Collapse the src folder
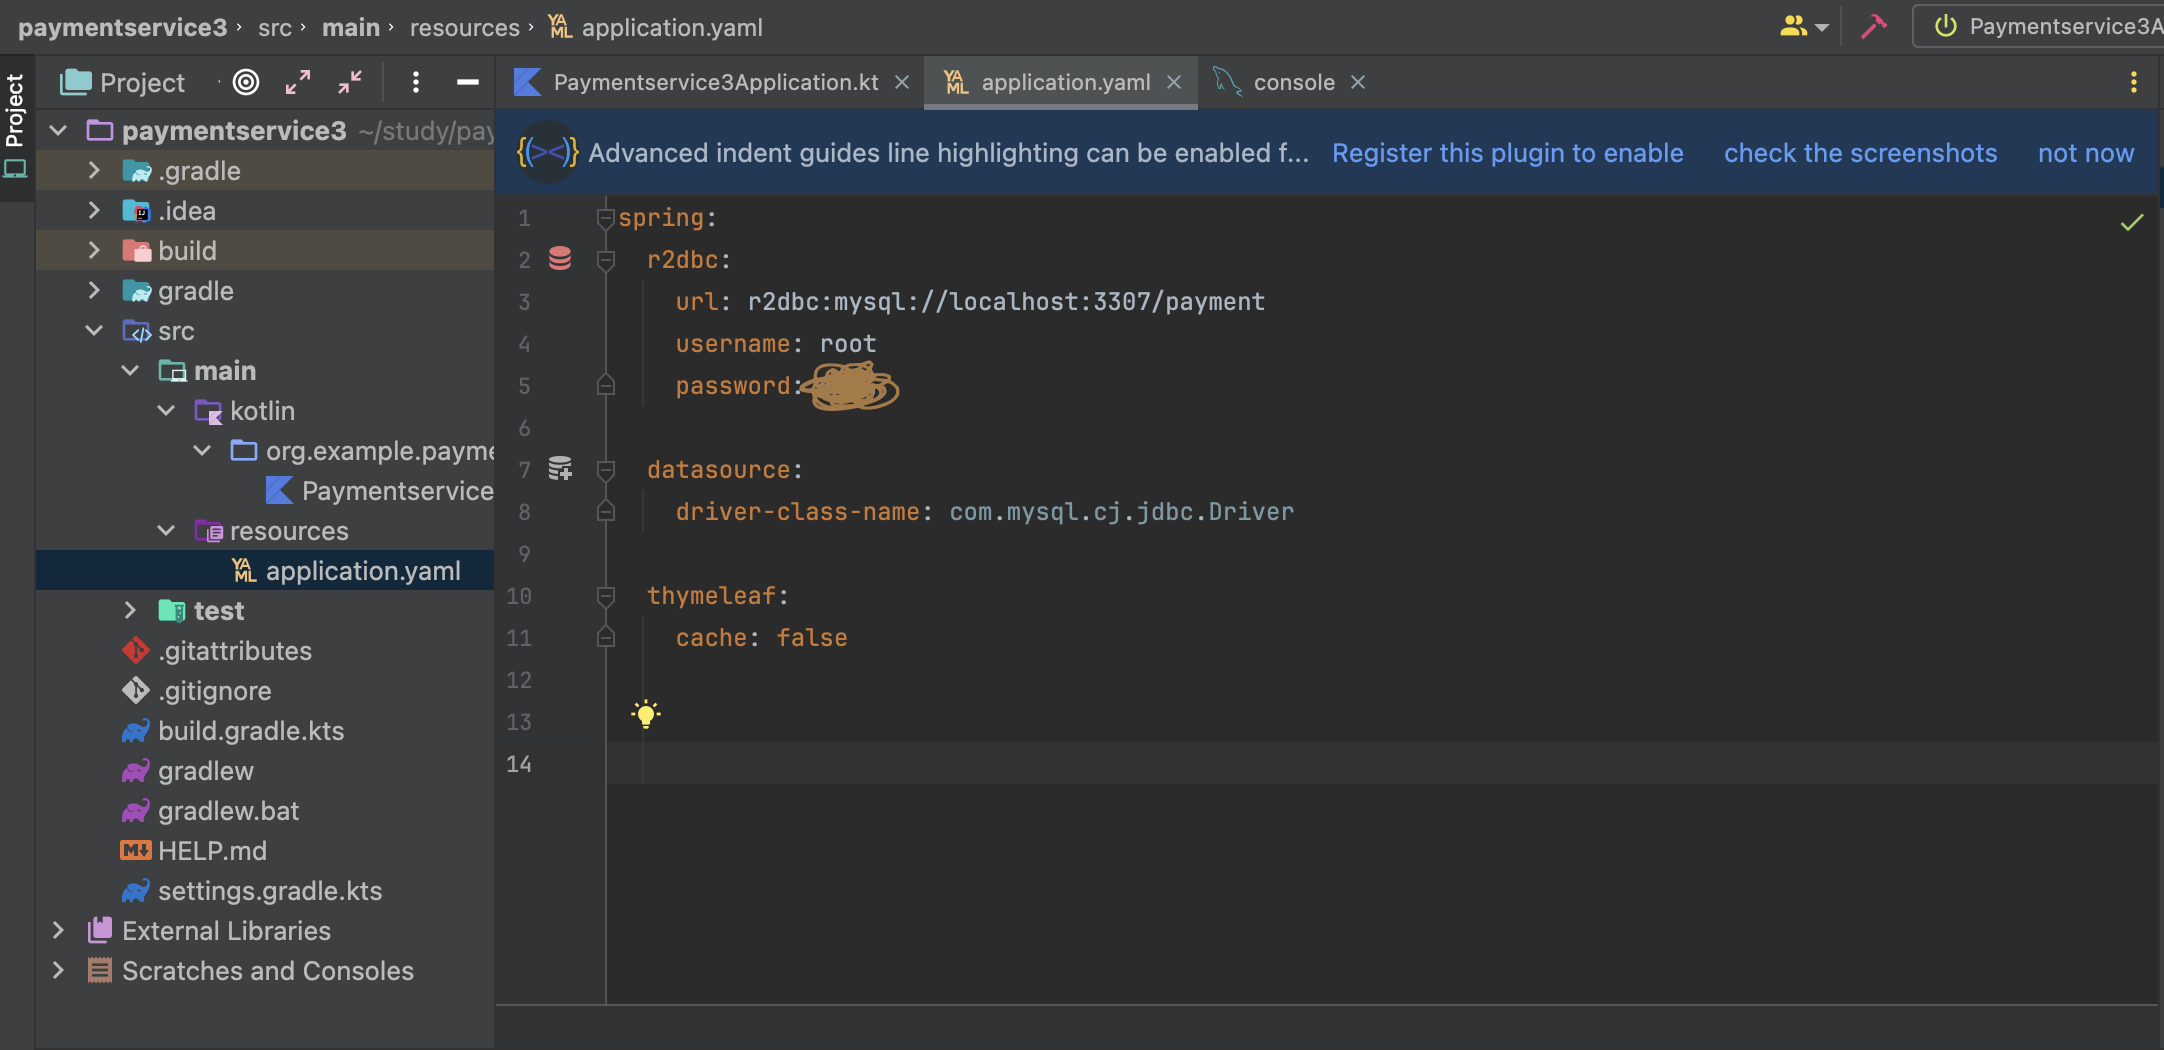 coord(94,331)
